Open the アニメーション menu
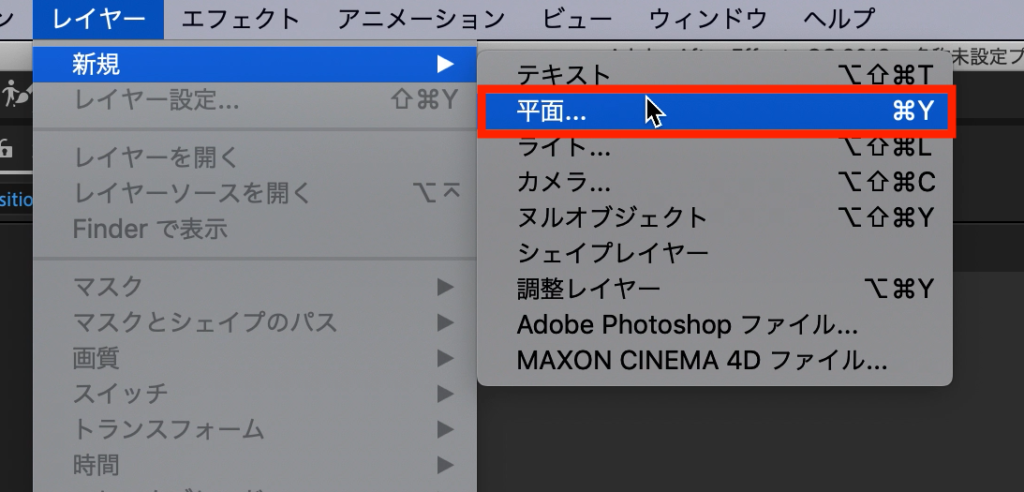Screen dimensions: 1024x492 pos(421,19)
